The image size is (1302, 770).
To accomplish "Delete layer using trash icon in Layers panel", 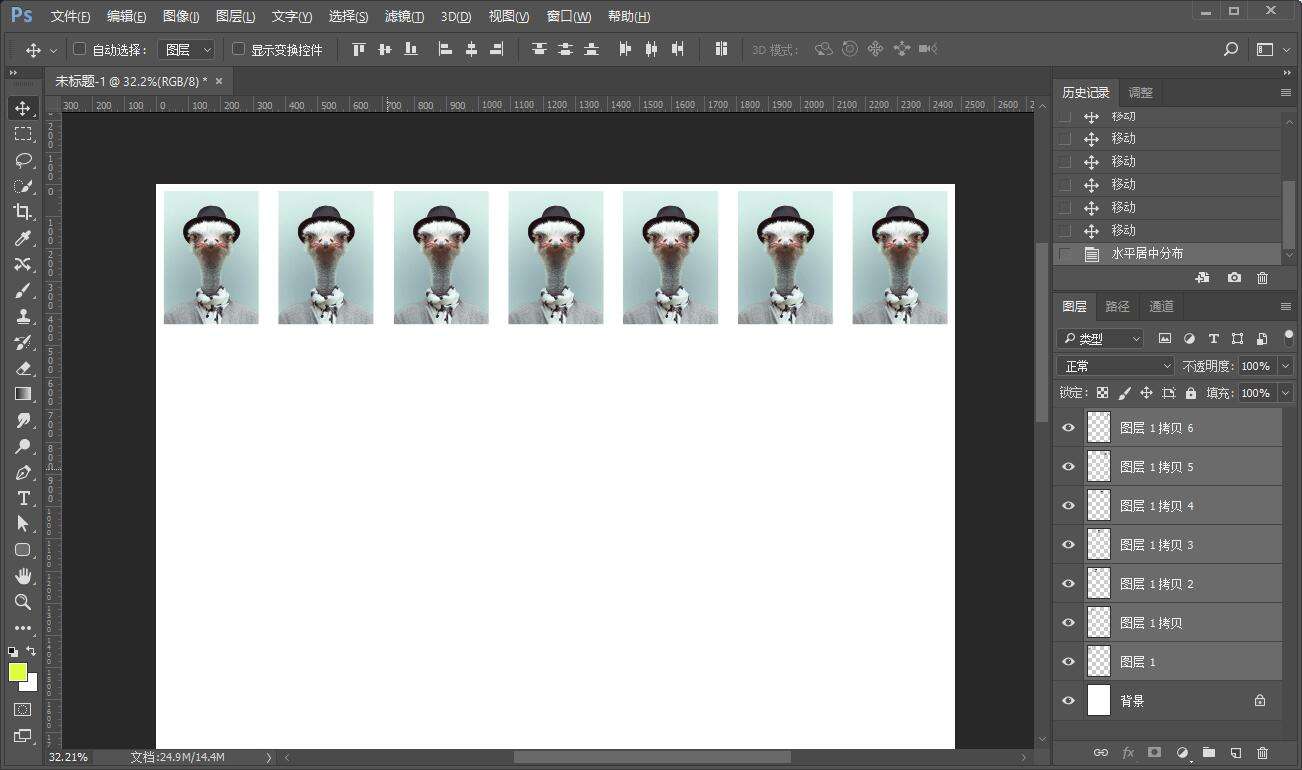I will (1262, 752).
